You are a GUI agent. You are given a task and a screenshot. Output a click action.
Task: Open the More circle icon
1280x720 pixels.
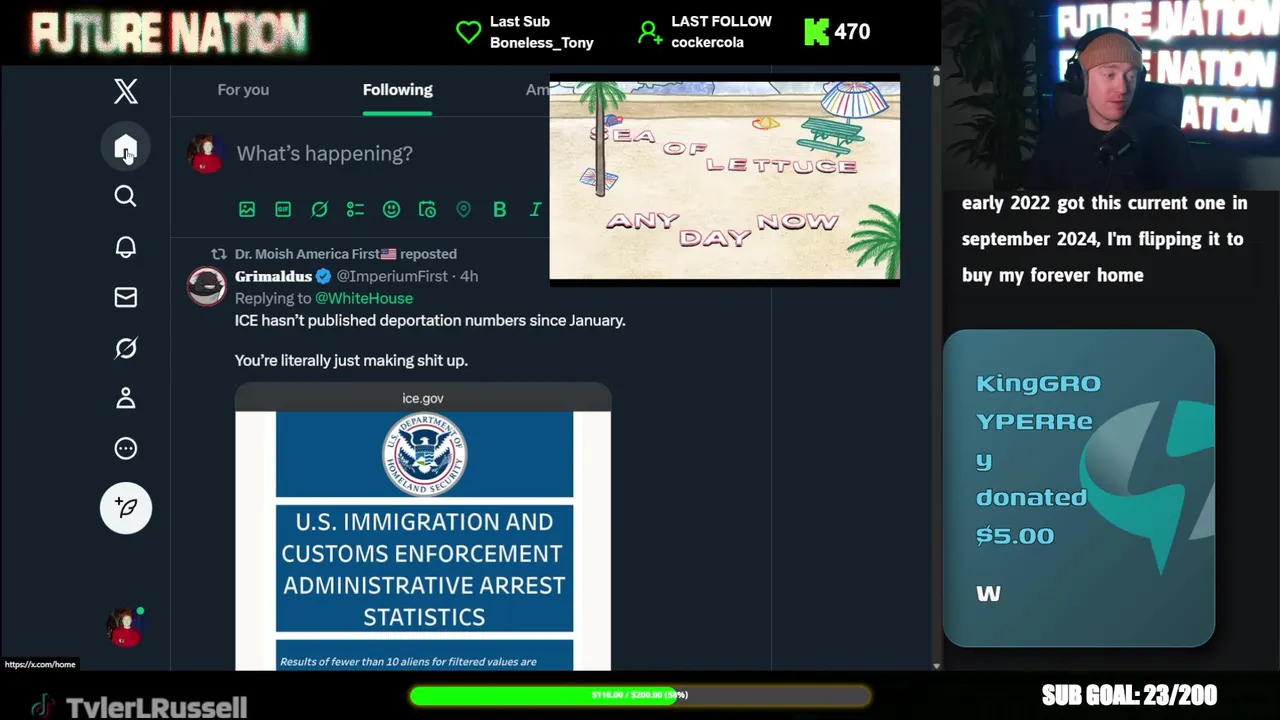pos(125,448)
